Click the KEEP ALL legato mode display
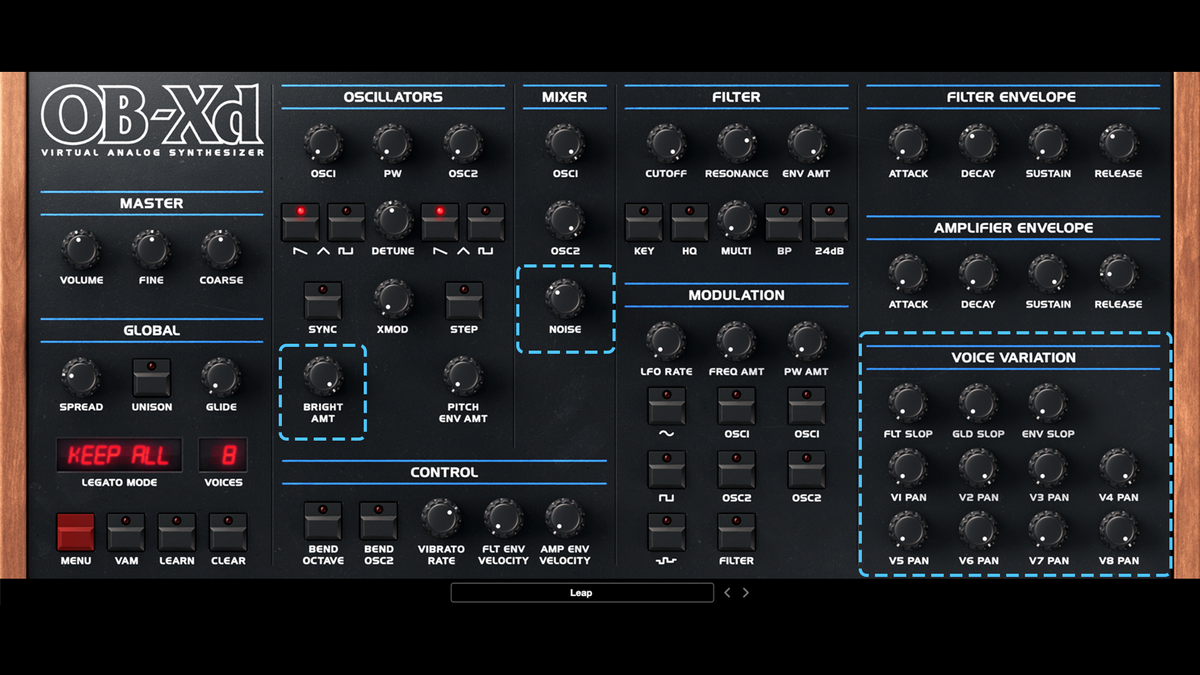Image resolution: width=1200 pixels, height=675 pixels. (119, 455)
